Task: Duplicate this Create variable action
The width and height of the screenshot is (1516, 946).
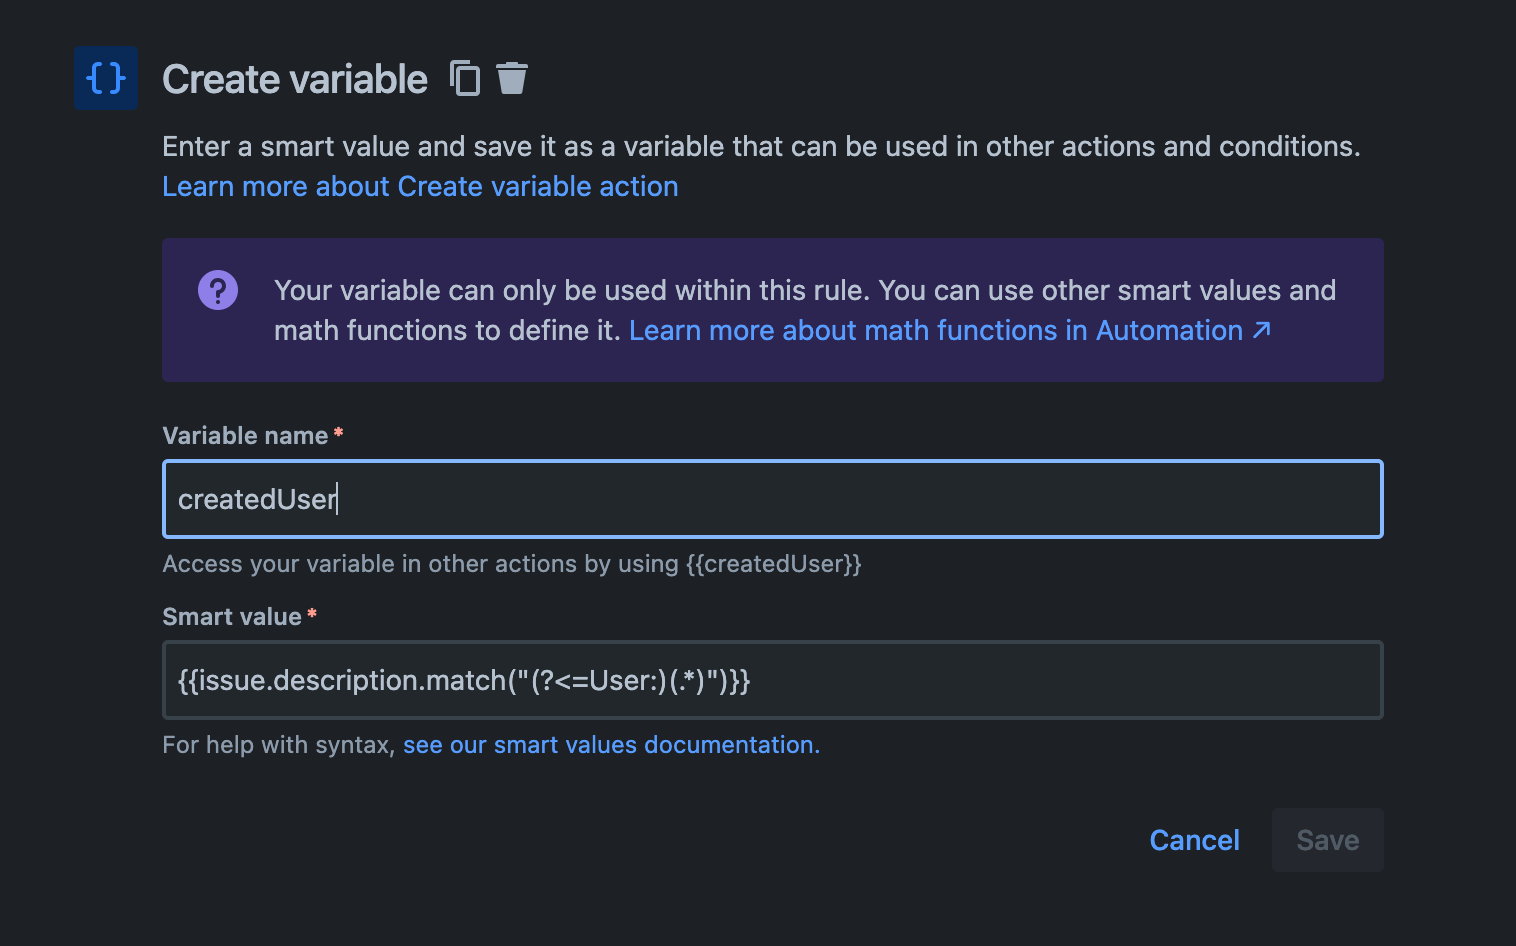Action: [x=465, y=78]
